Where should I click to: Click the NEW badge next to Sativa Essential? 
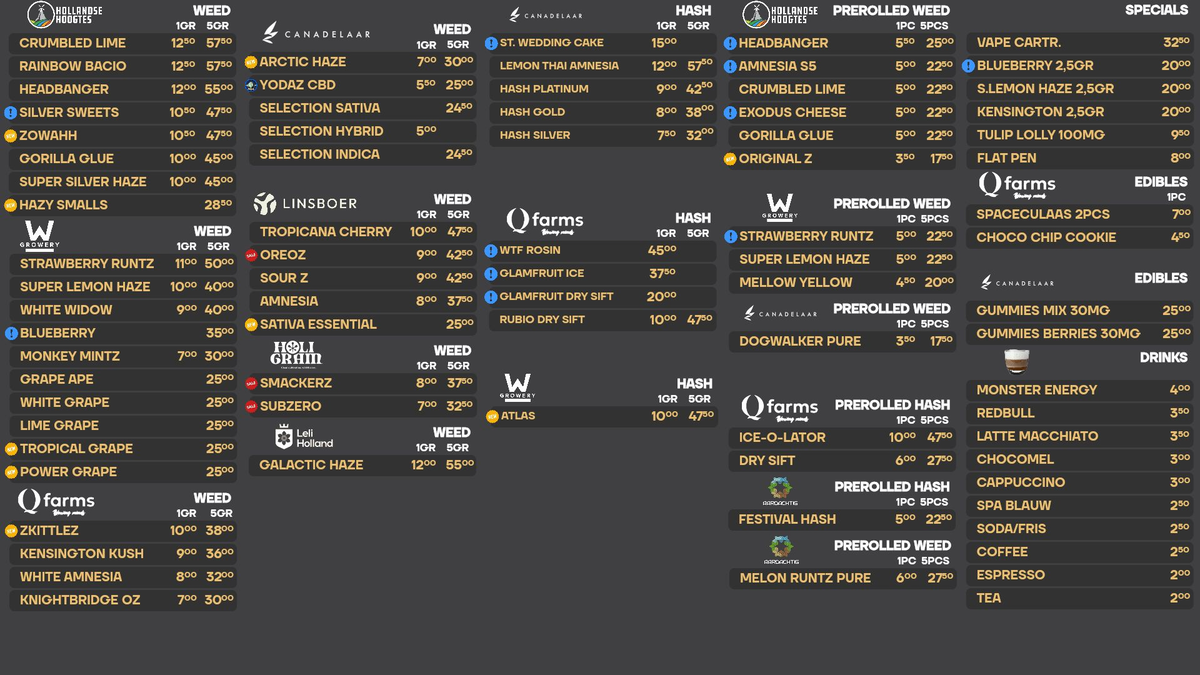[x=251, y=324]
